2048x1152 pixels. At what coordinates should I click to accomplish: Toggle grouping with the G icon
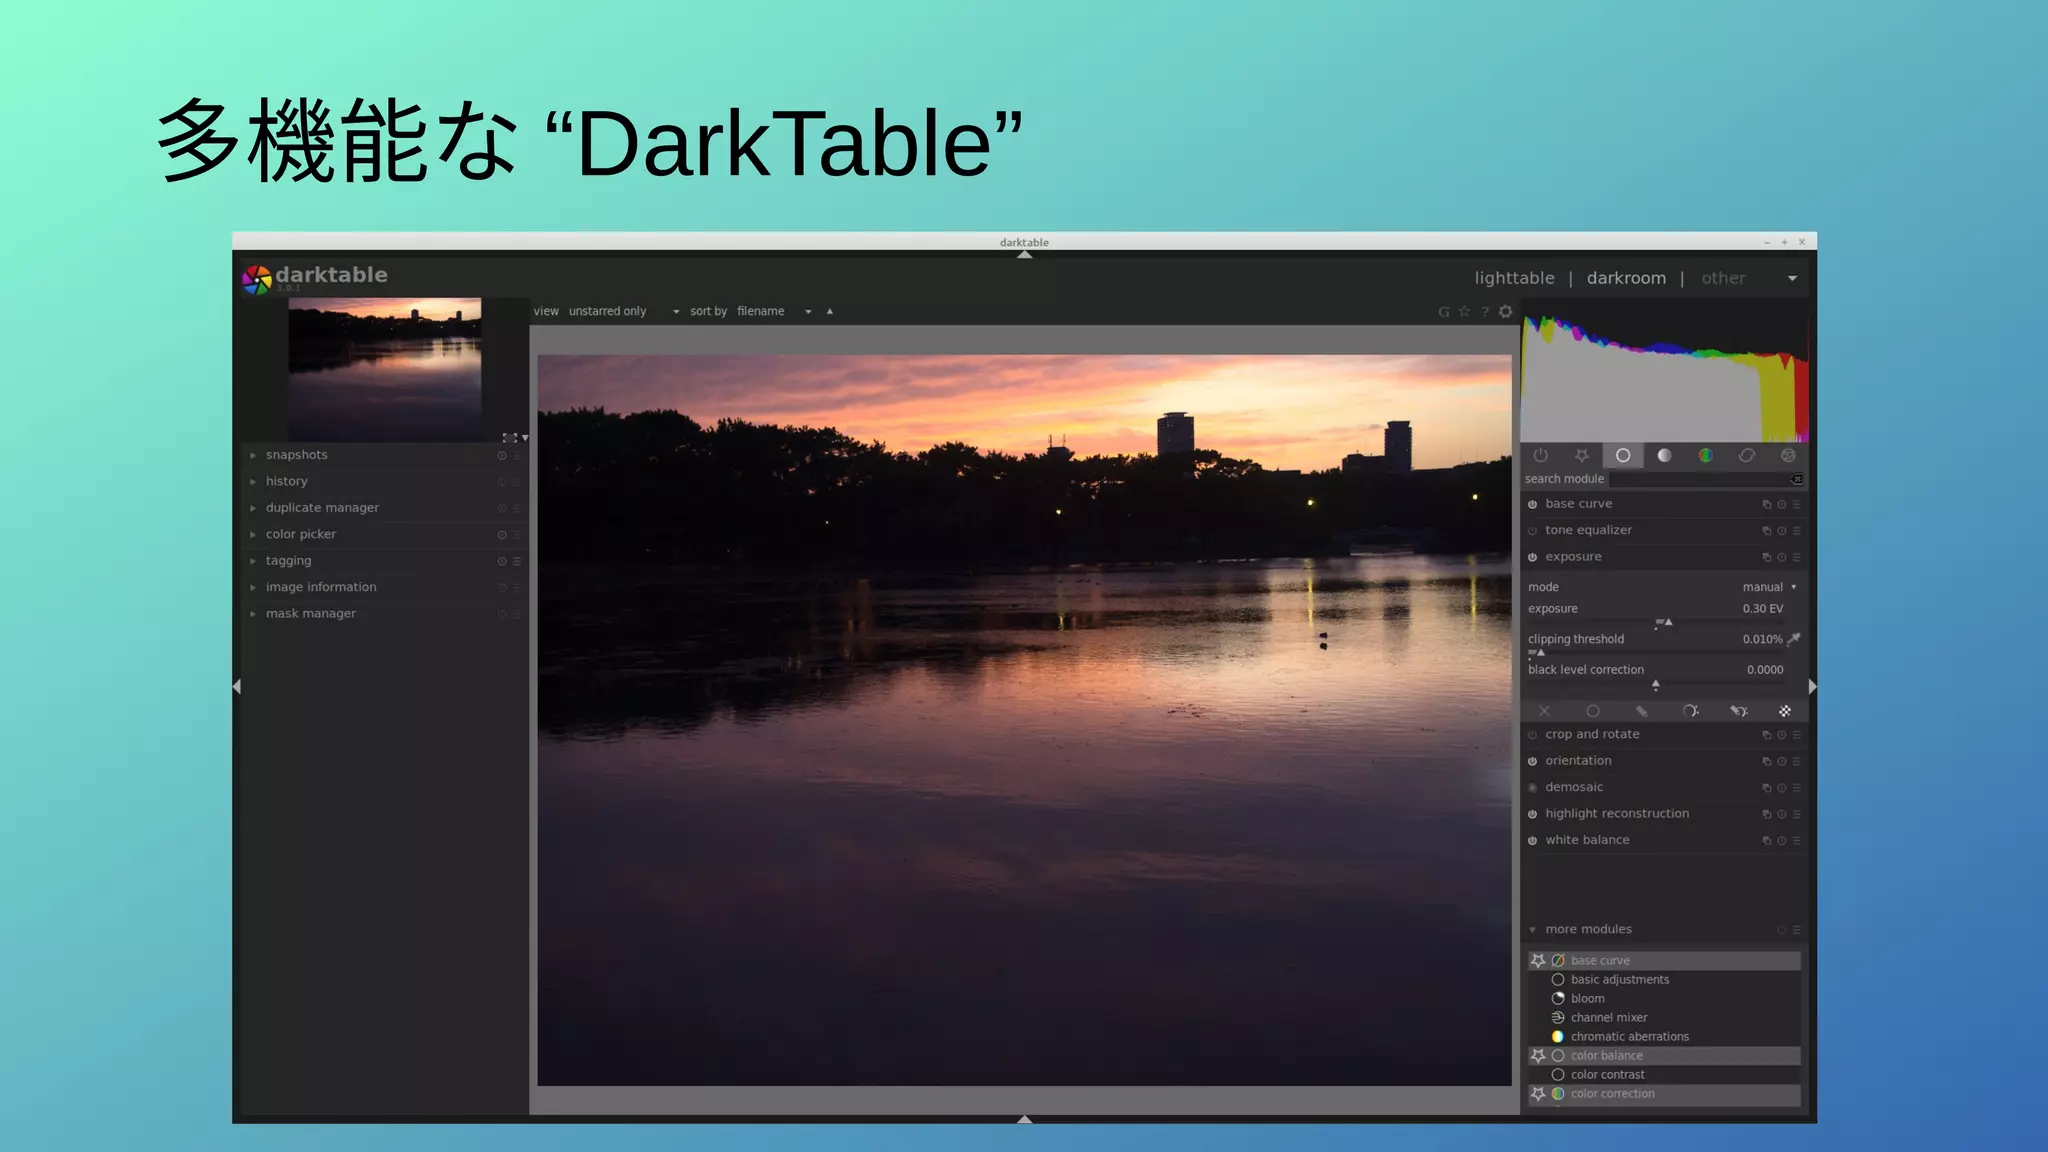(x=1443, y=312)
